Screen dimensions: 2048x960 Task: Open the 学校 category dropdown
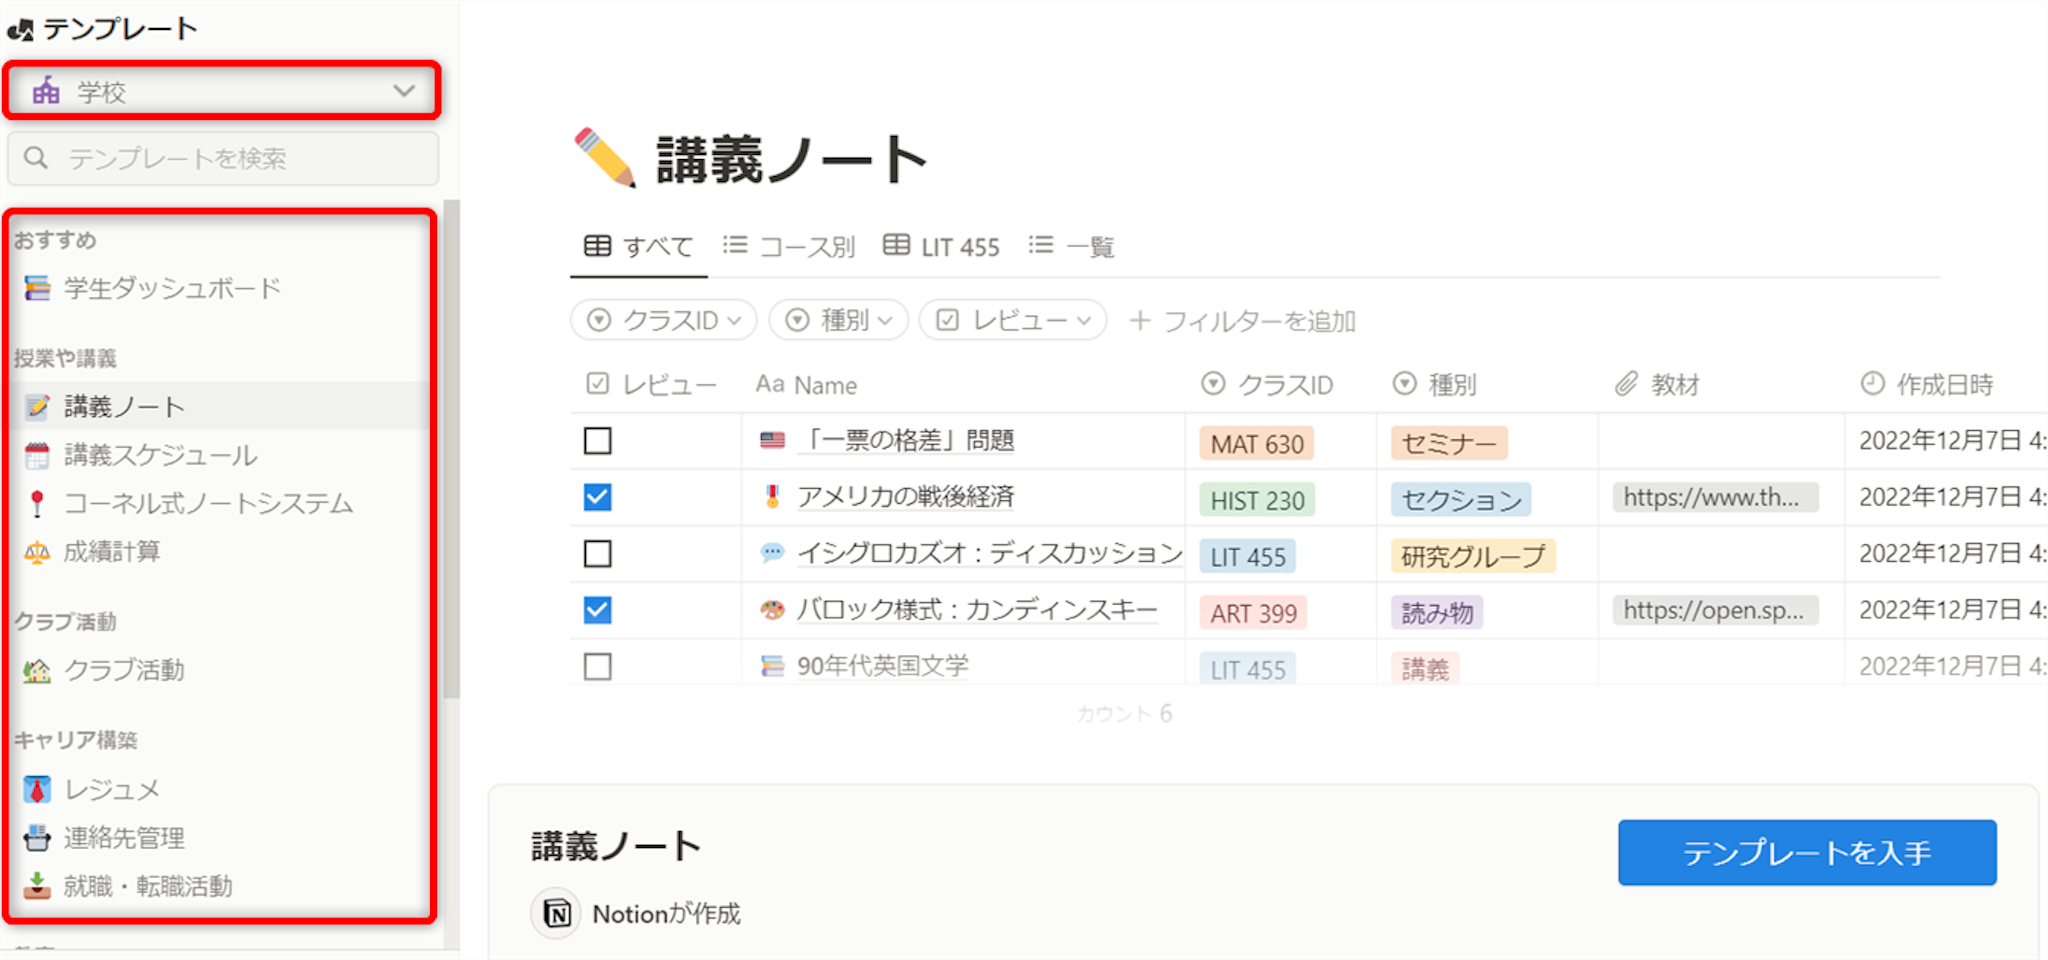(222, 92)
